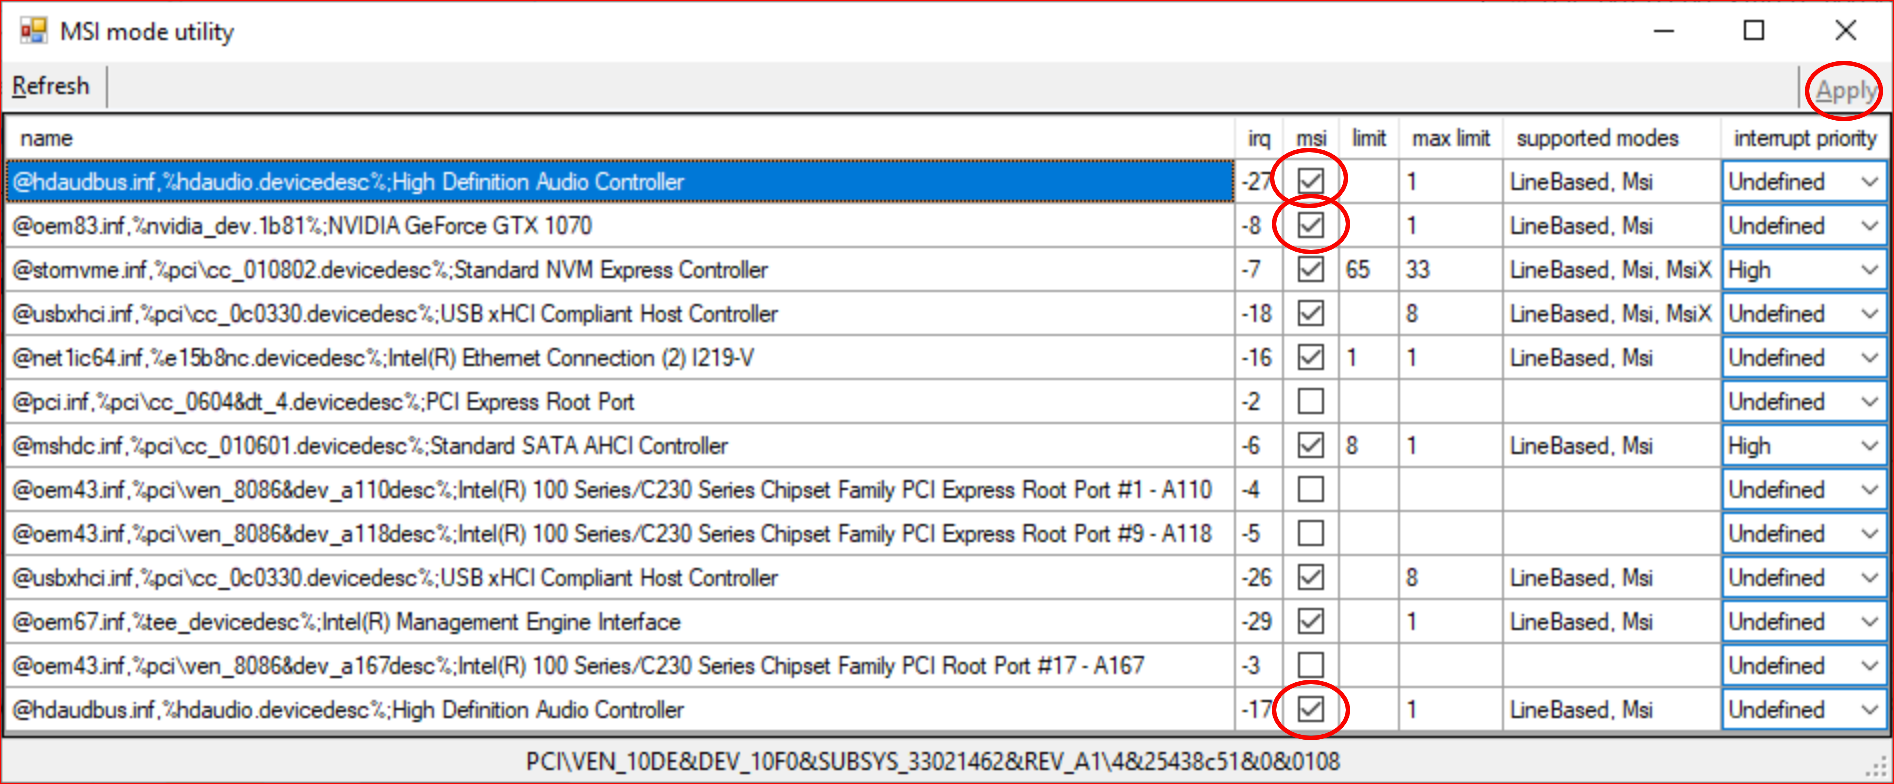This screenshot has height=784, width=1894.
Task: Open interrupt priority dropdown for PCI Express Root Port irq -2
Action: (1804, 402)
